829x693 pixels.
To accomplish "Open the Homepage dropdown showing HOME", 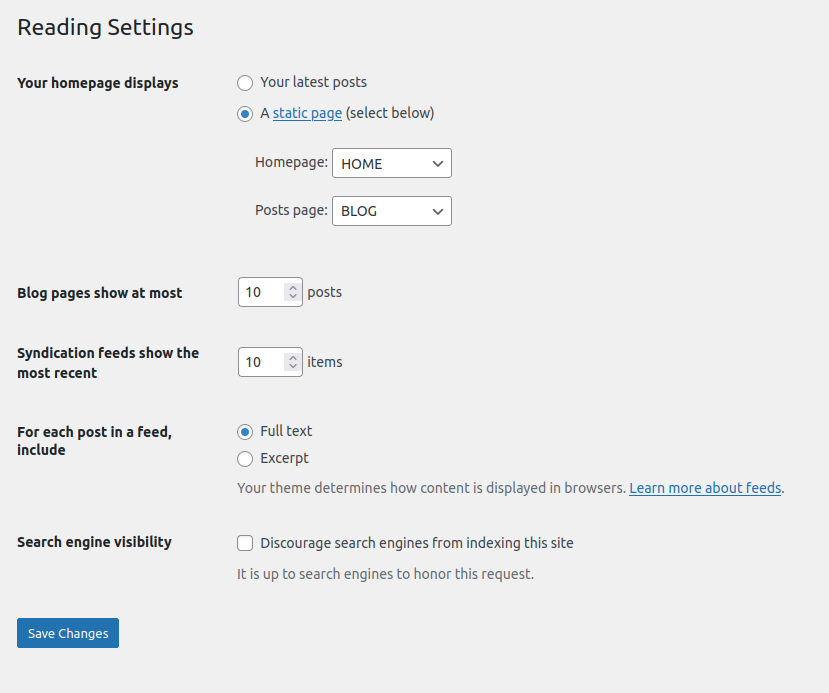I will click(392, 163).
